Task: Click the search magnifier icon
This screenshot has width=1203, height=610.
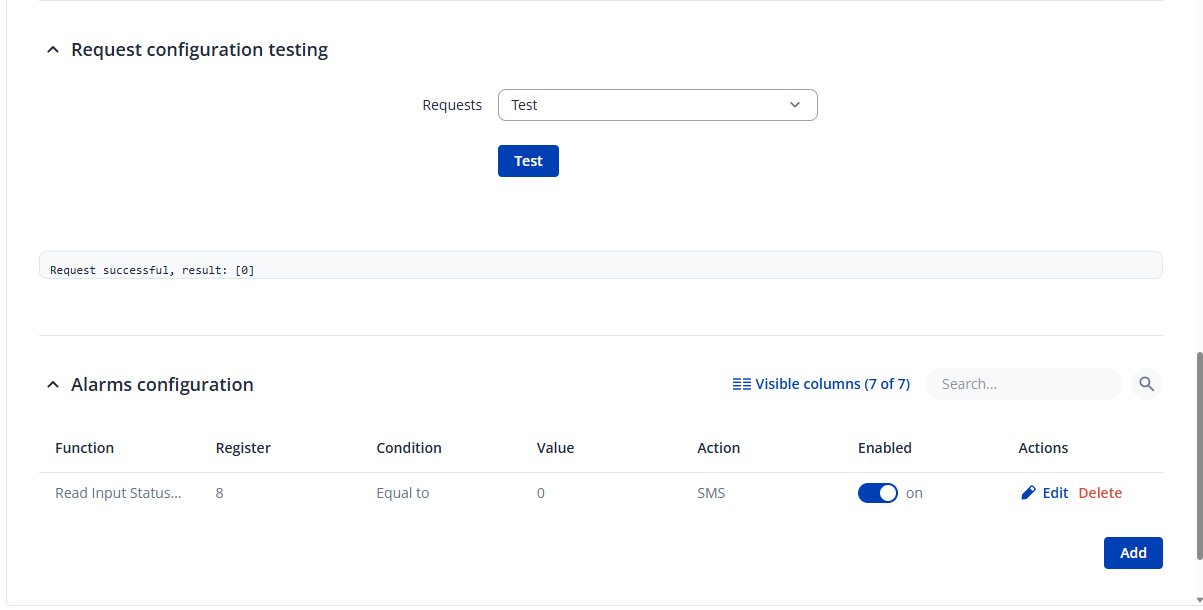Action: point(1147,384)
